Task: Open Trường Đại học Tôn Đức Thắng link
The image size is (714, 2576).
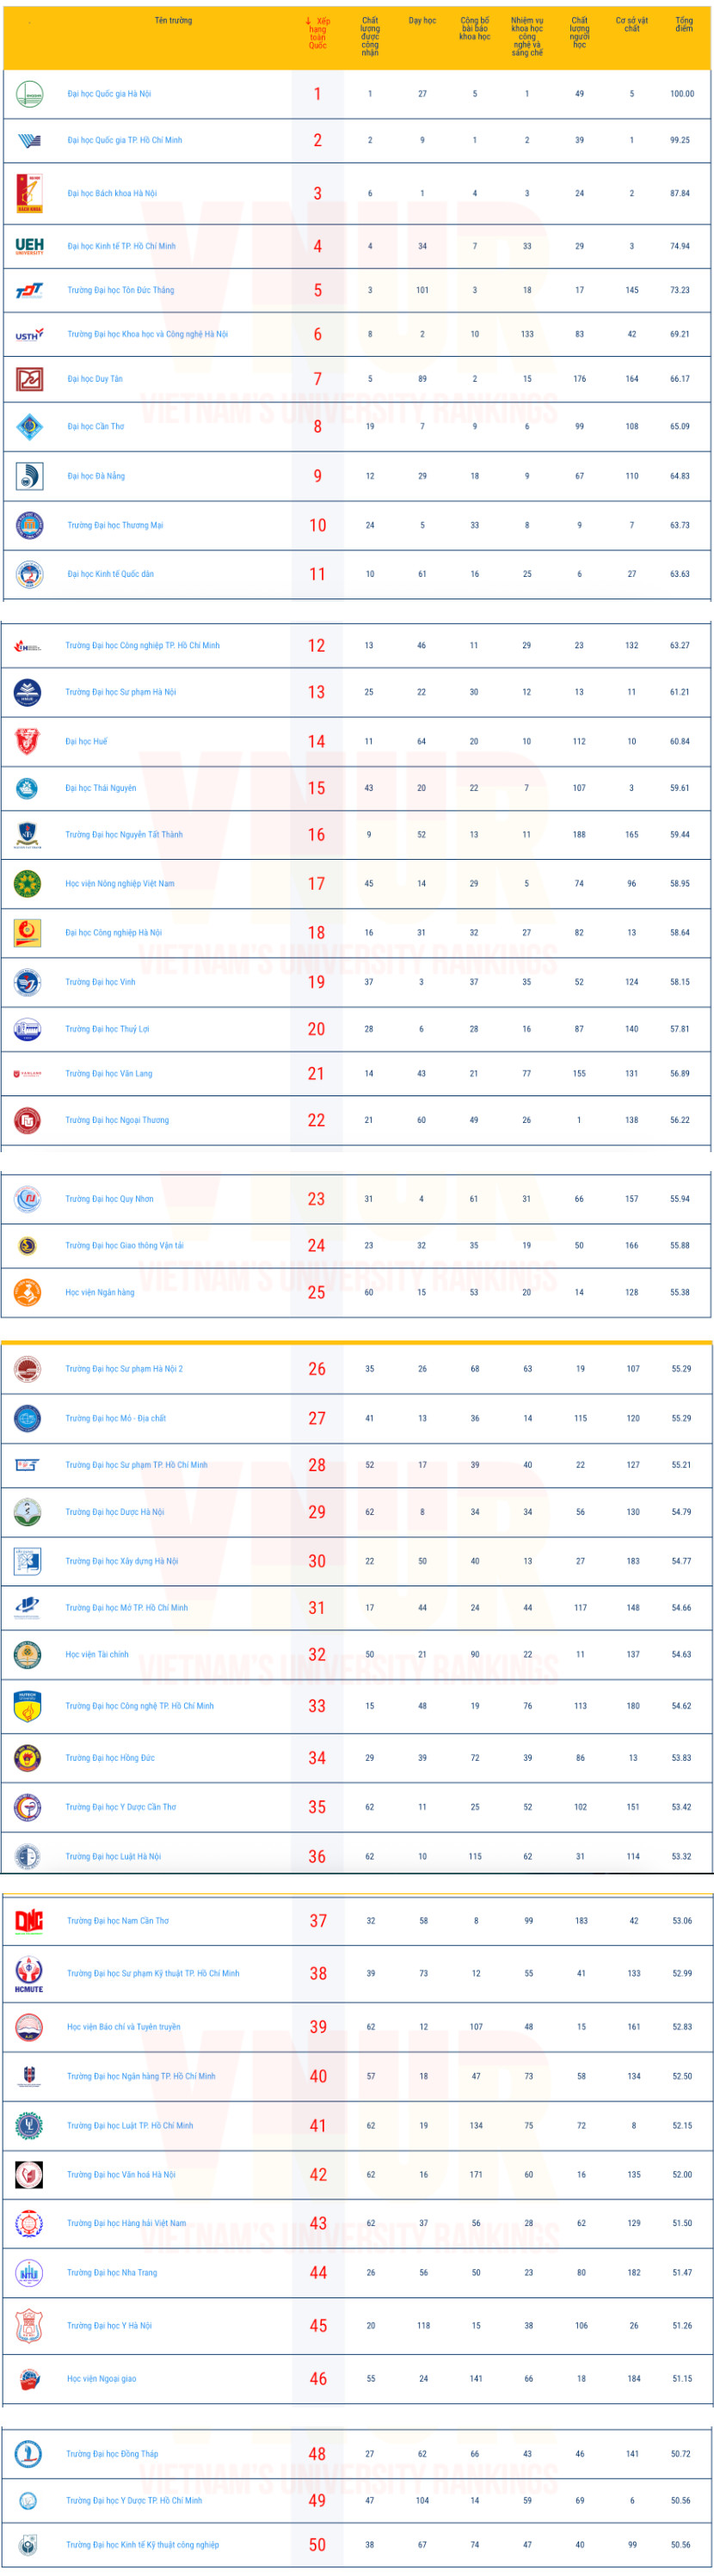Action: tap(120, 291)
